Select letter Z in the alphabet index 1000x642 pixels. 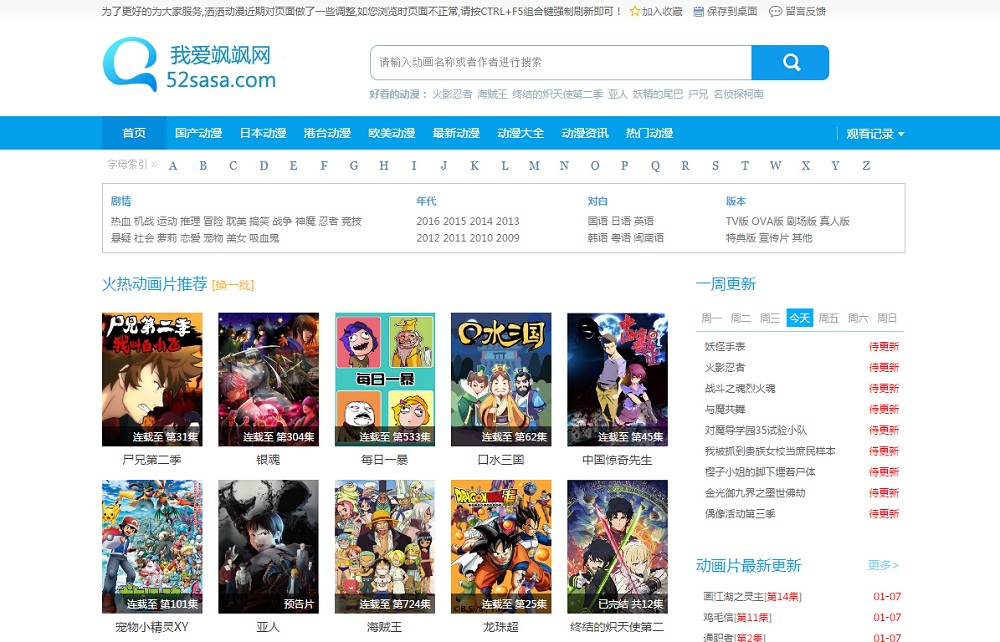click(x=866, y=166)
